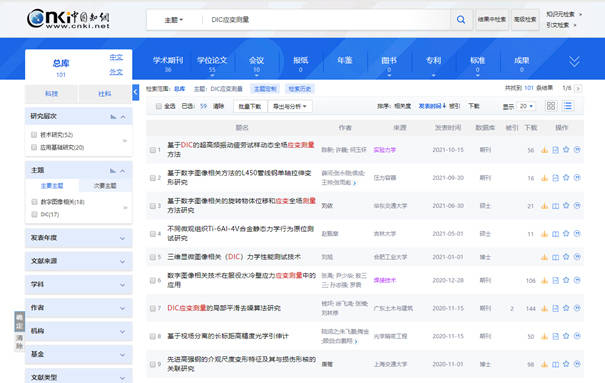Click the magnifier search icon
This screenshot has height=383, width=605.
[461, 19]
